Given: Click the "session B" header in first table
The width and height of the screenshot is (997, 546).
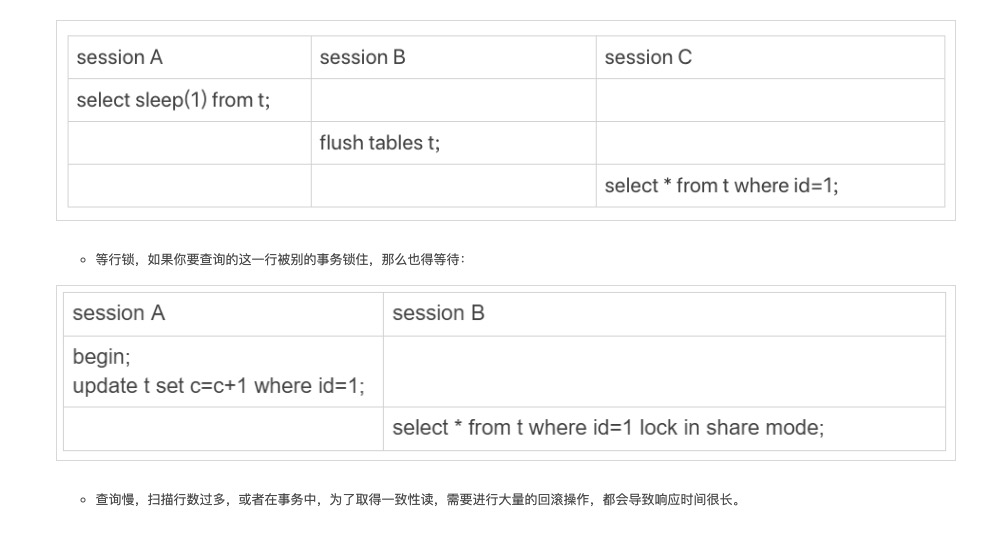Looking at the screenshot, I should [x=453, y=57].
